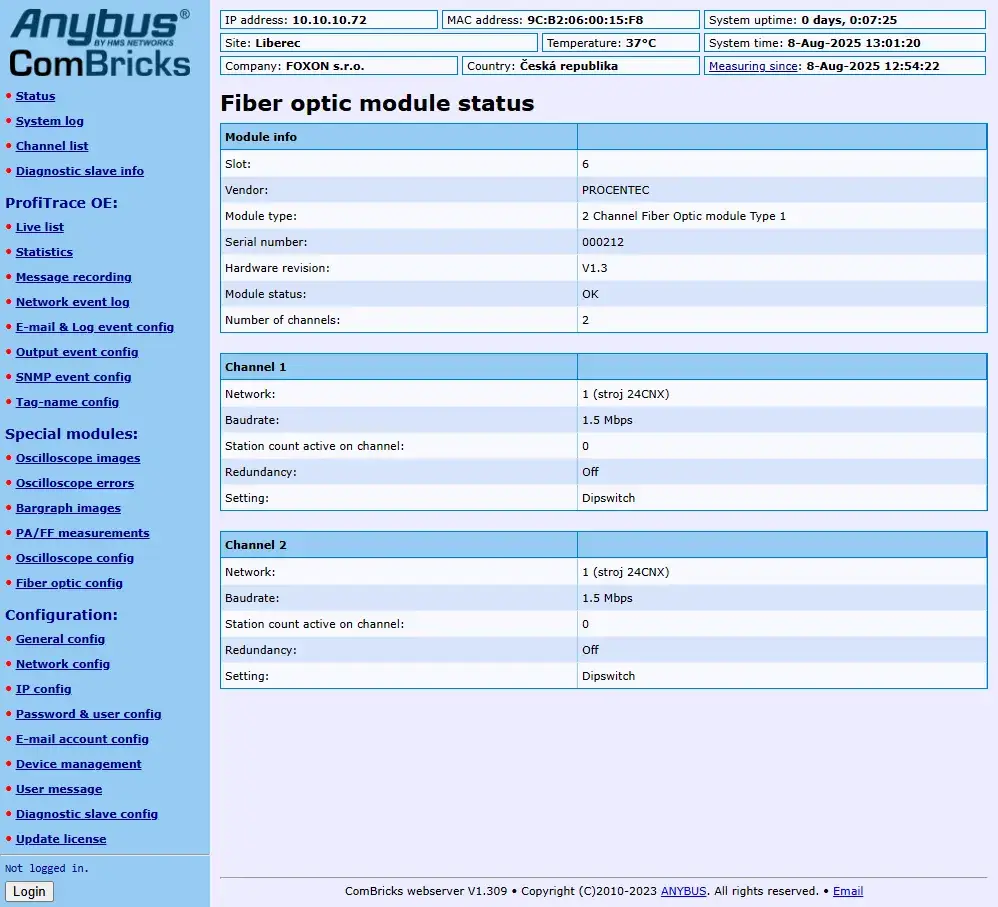Viewport: 998px width, 907px height.
Task: View Oscilloscope images
Action: point(78,458)
